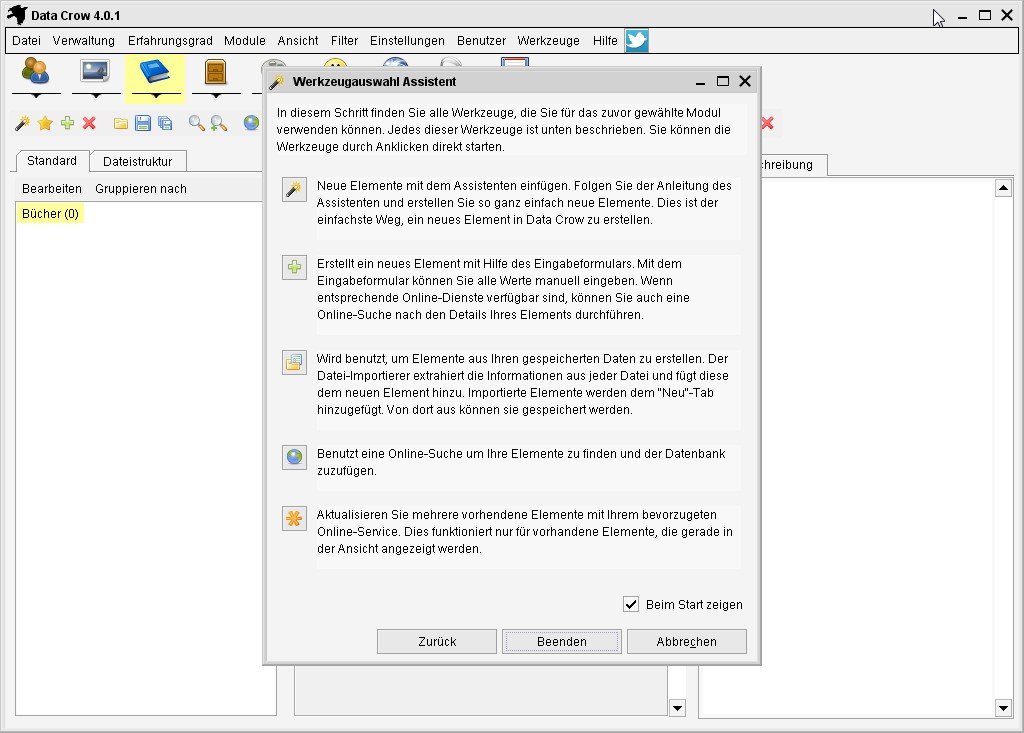Image resolution: width=1024 pixels, height=733 pixels.
Task: Uncheck the 'Beim Start zeigen' checkbox
Action: [x=631, y=604]
